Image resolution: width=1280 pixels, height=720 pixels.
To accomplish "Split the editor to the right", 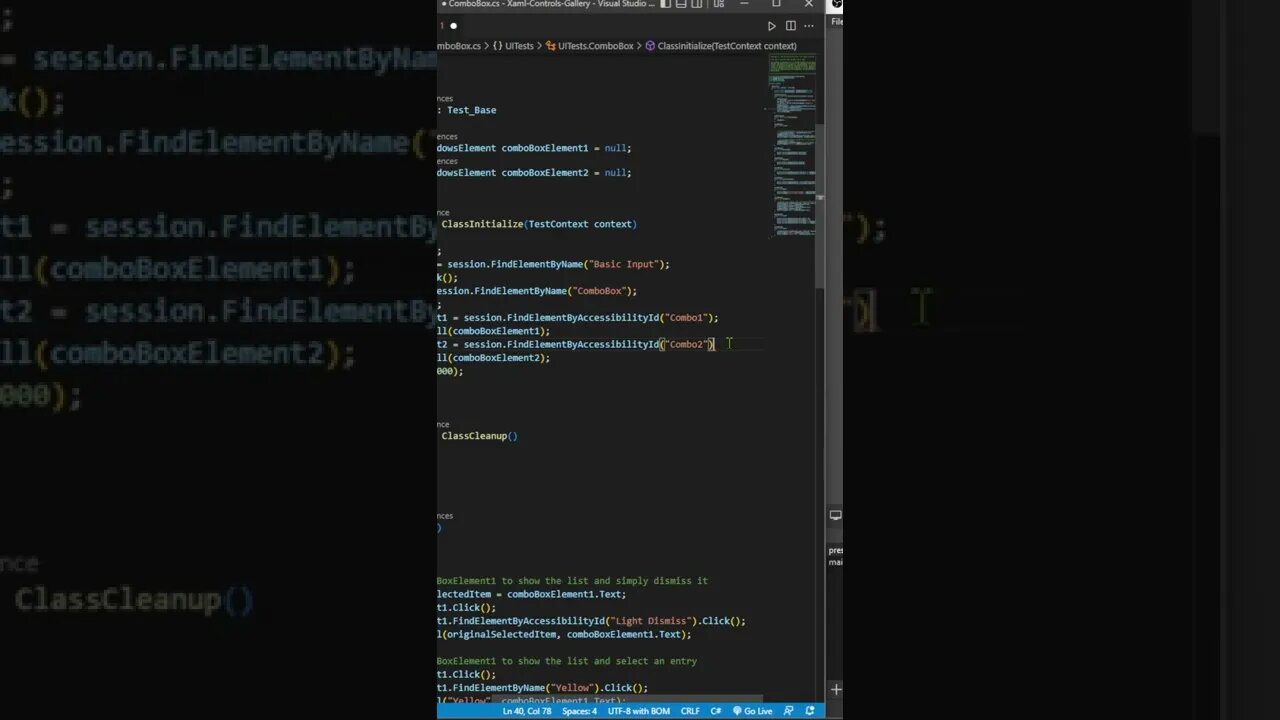I will 790,26.
